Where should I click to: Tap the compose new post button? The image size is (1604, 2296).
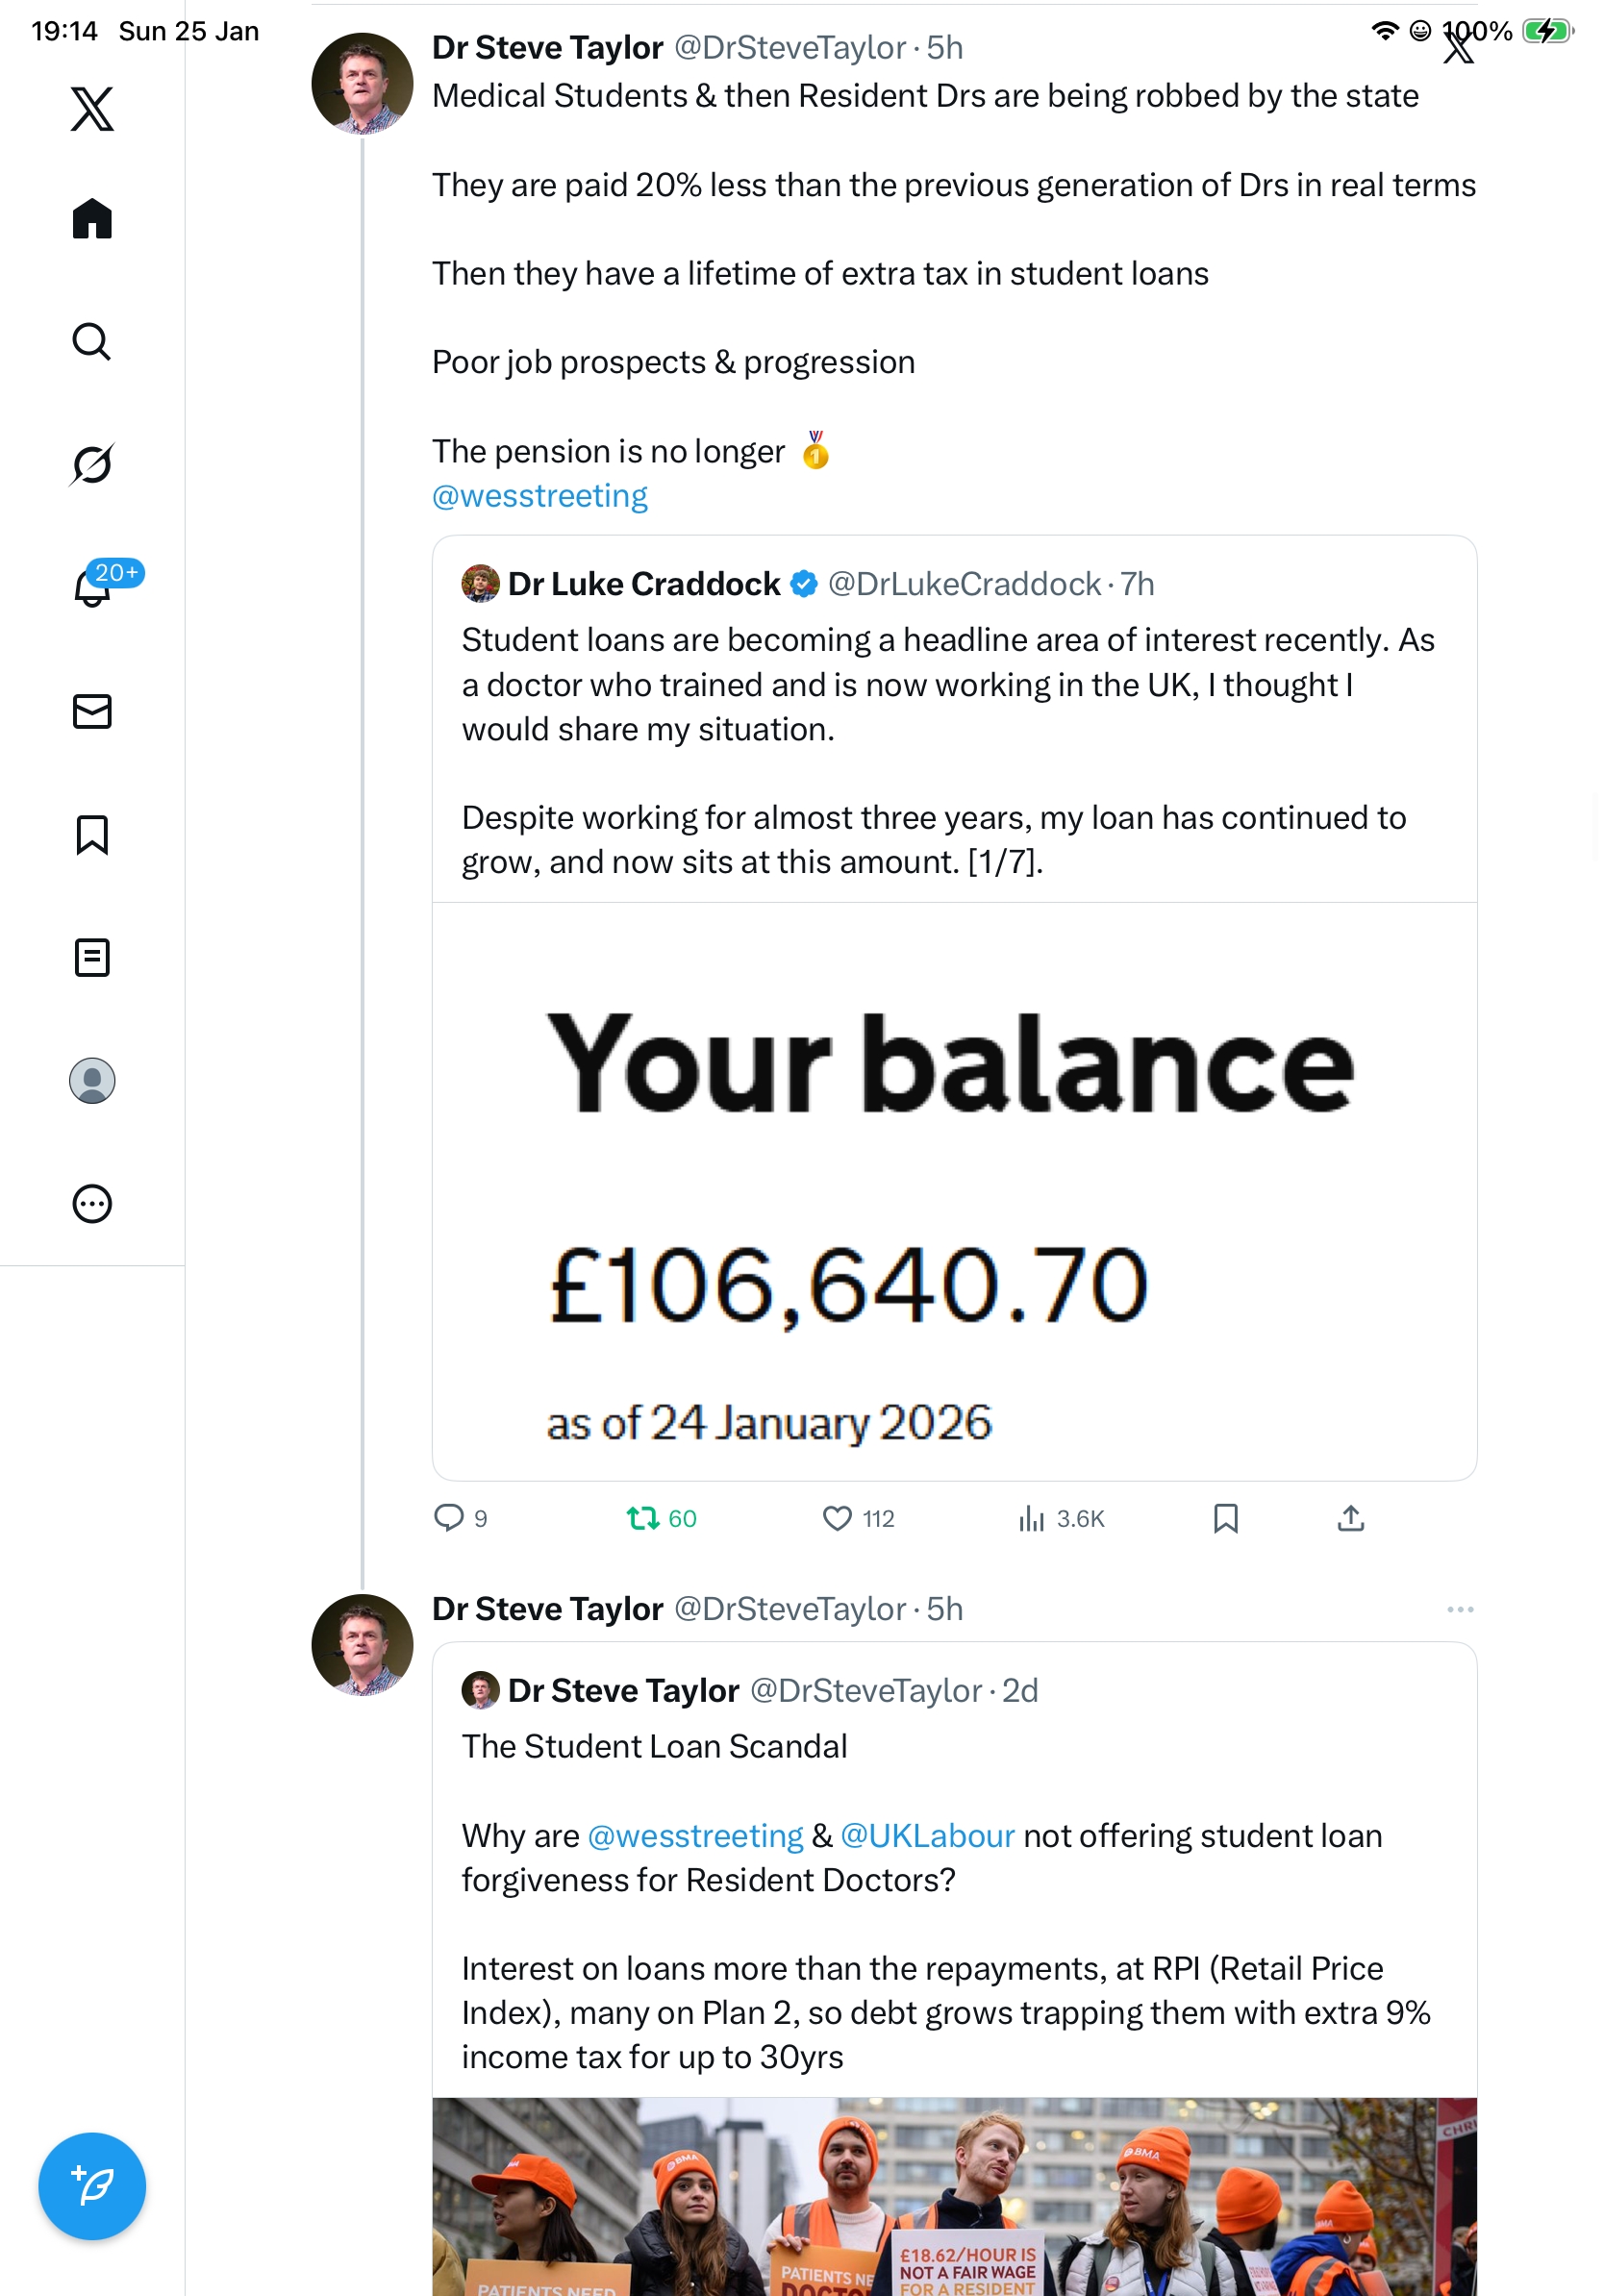pos(92,2186)
